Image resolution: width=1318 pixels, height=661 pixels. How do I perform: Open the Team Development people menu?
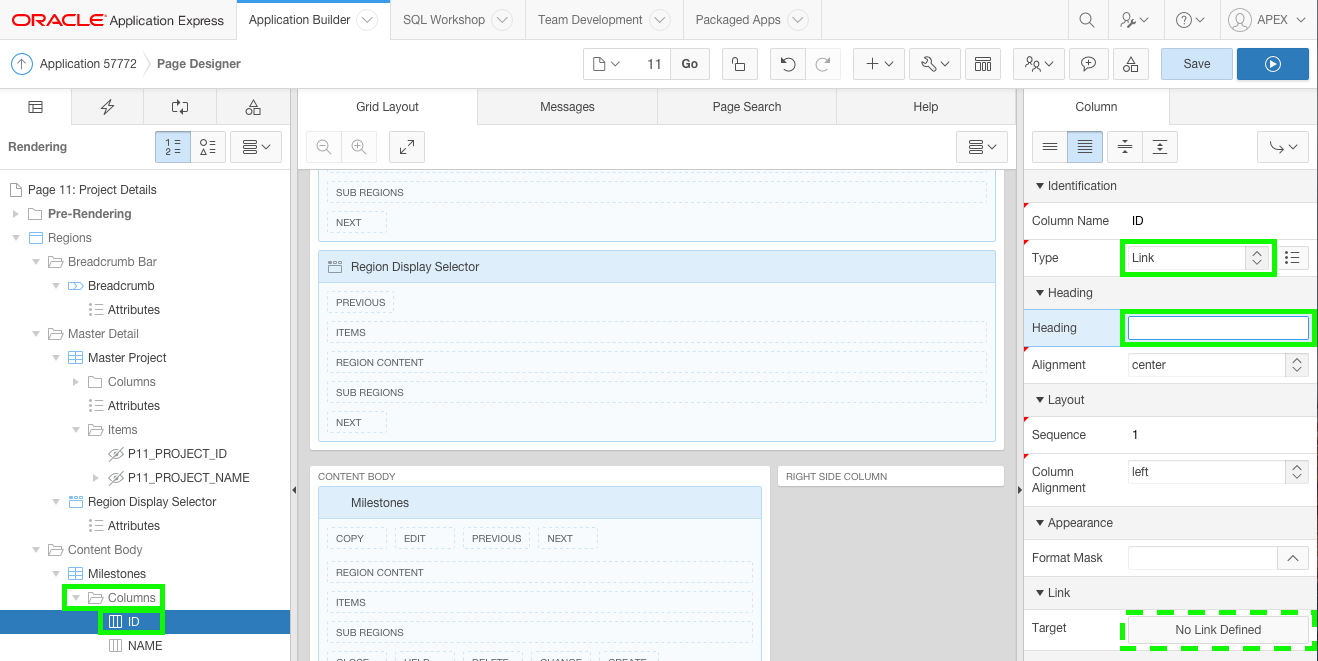tap(1039, 64)
